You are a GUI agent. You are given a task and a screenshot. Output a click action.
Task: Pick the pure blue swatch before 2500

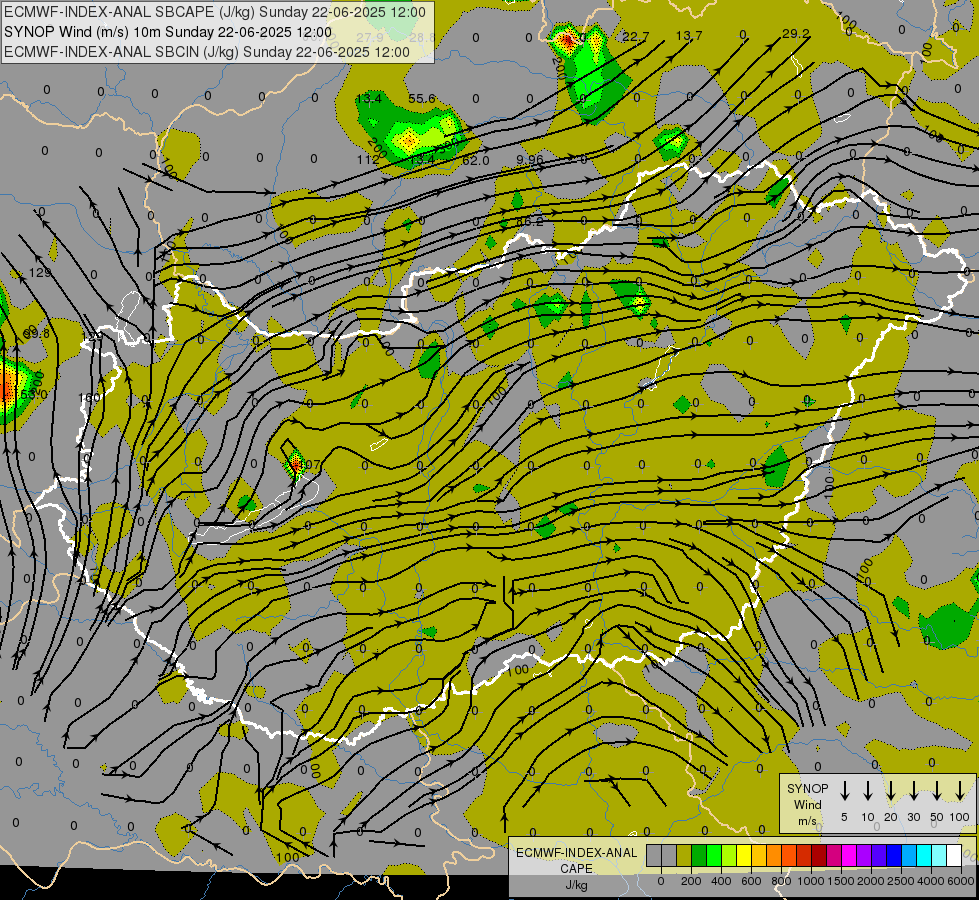point(893,856)
